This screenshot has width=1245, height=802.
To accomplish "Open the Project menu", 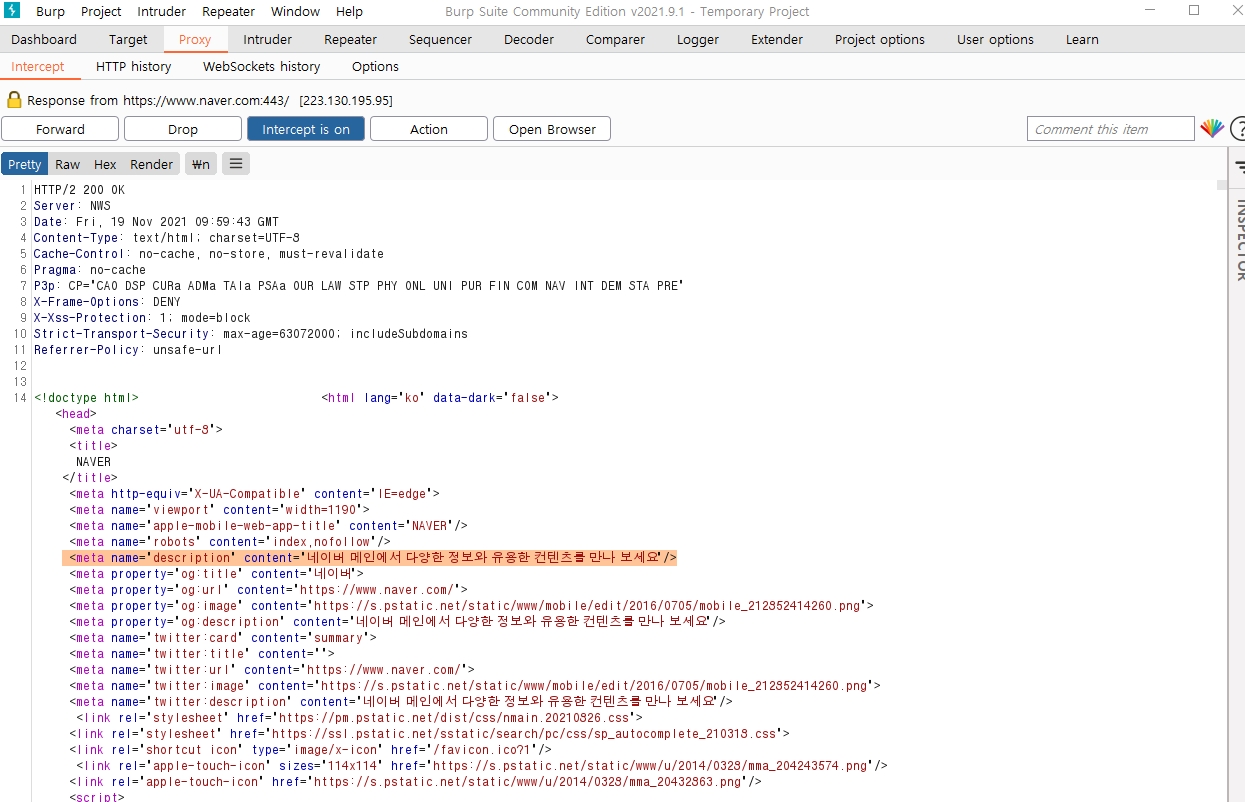I will (x=101, y=11).
